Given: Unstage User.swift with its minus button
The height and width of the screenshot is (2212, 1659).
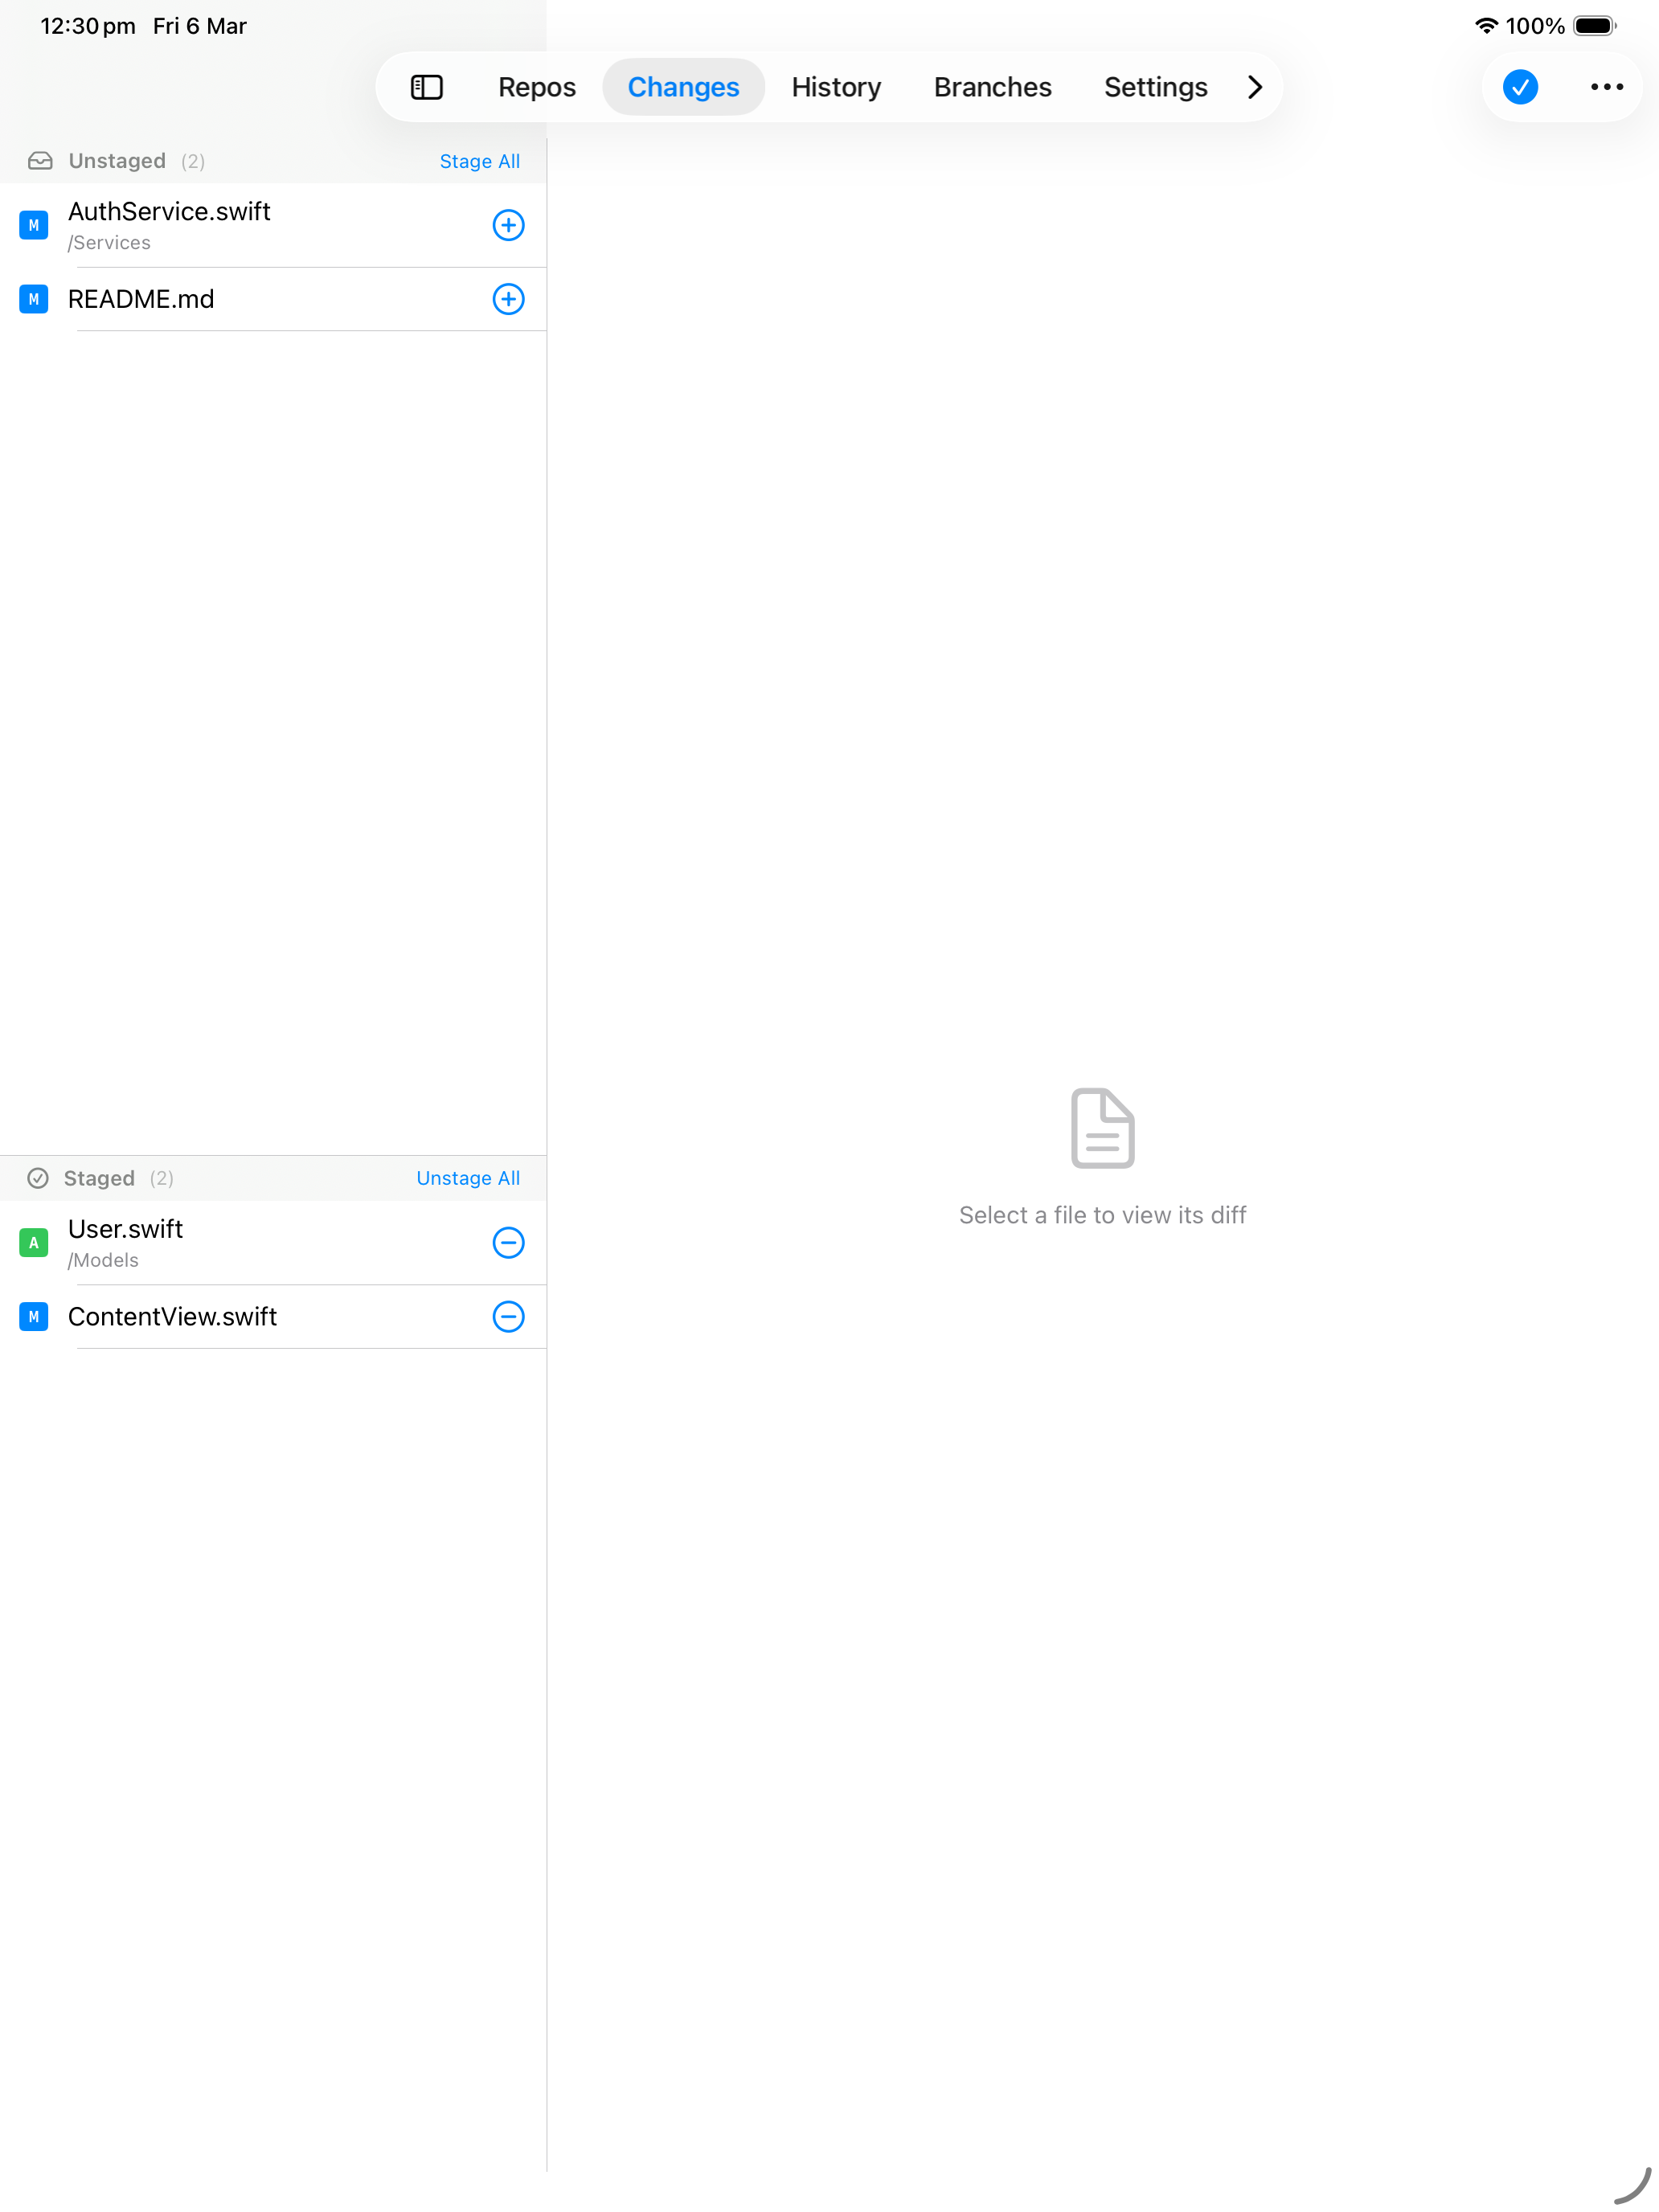Looking at the screenshot, I should point(508,1242).
